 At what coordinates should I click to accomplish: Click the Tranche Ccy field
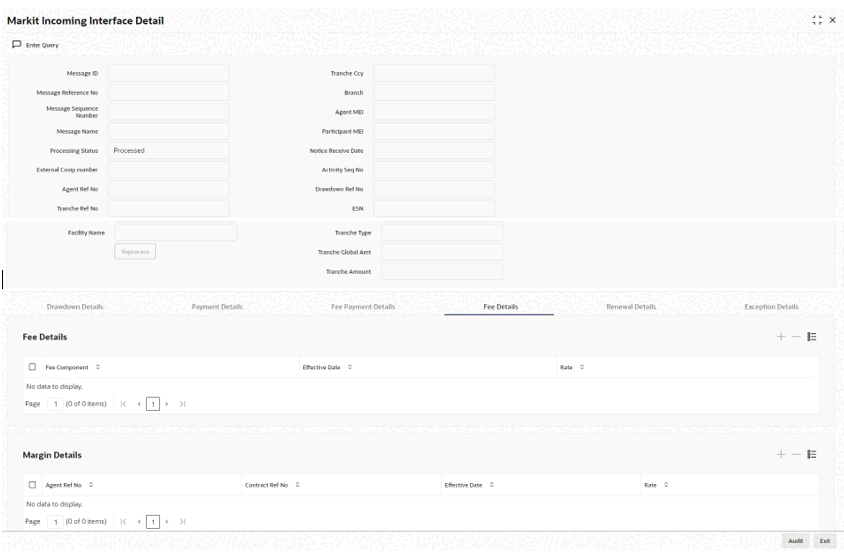[x=434, y=73]
